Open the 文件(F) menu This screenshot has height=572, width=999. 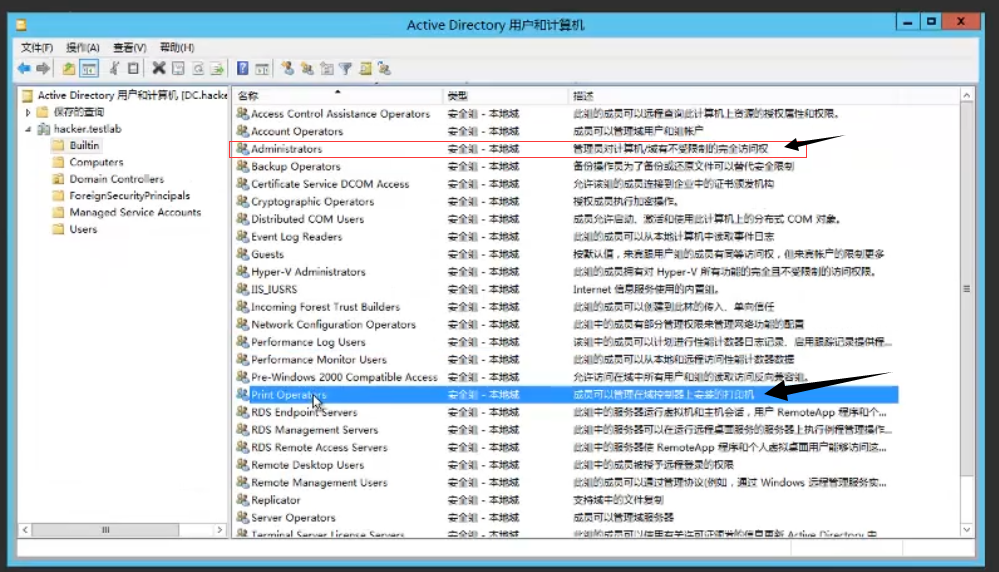(x=37, y=47)
